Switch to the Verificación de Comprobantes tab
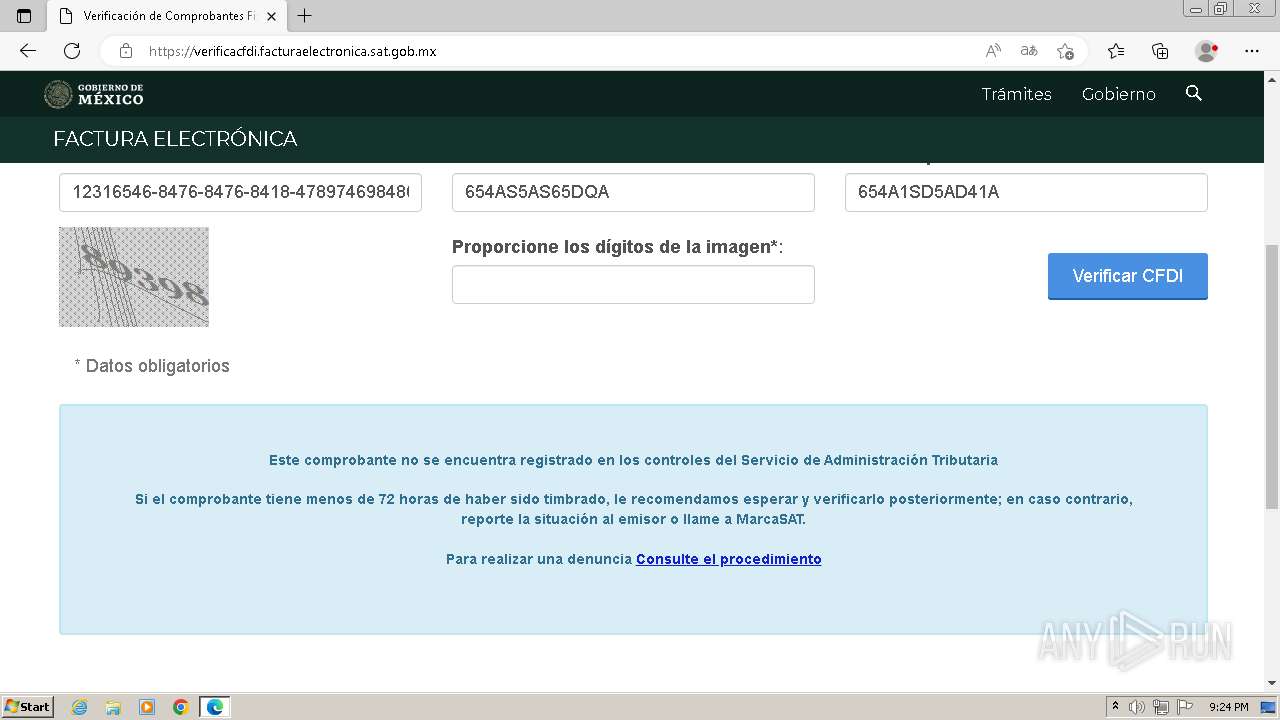Viewport: 1280px width, 720px height. click(x=167, y=16)
